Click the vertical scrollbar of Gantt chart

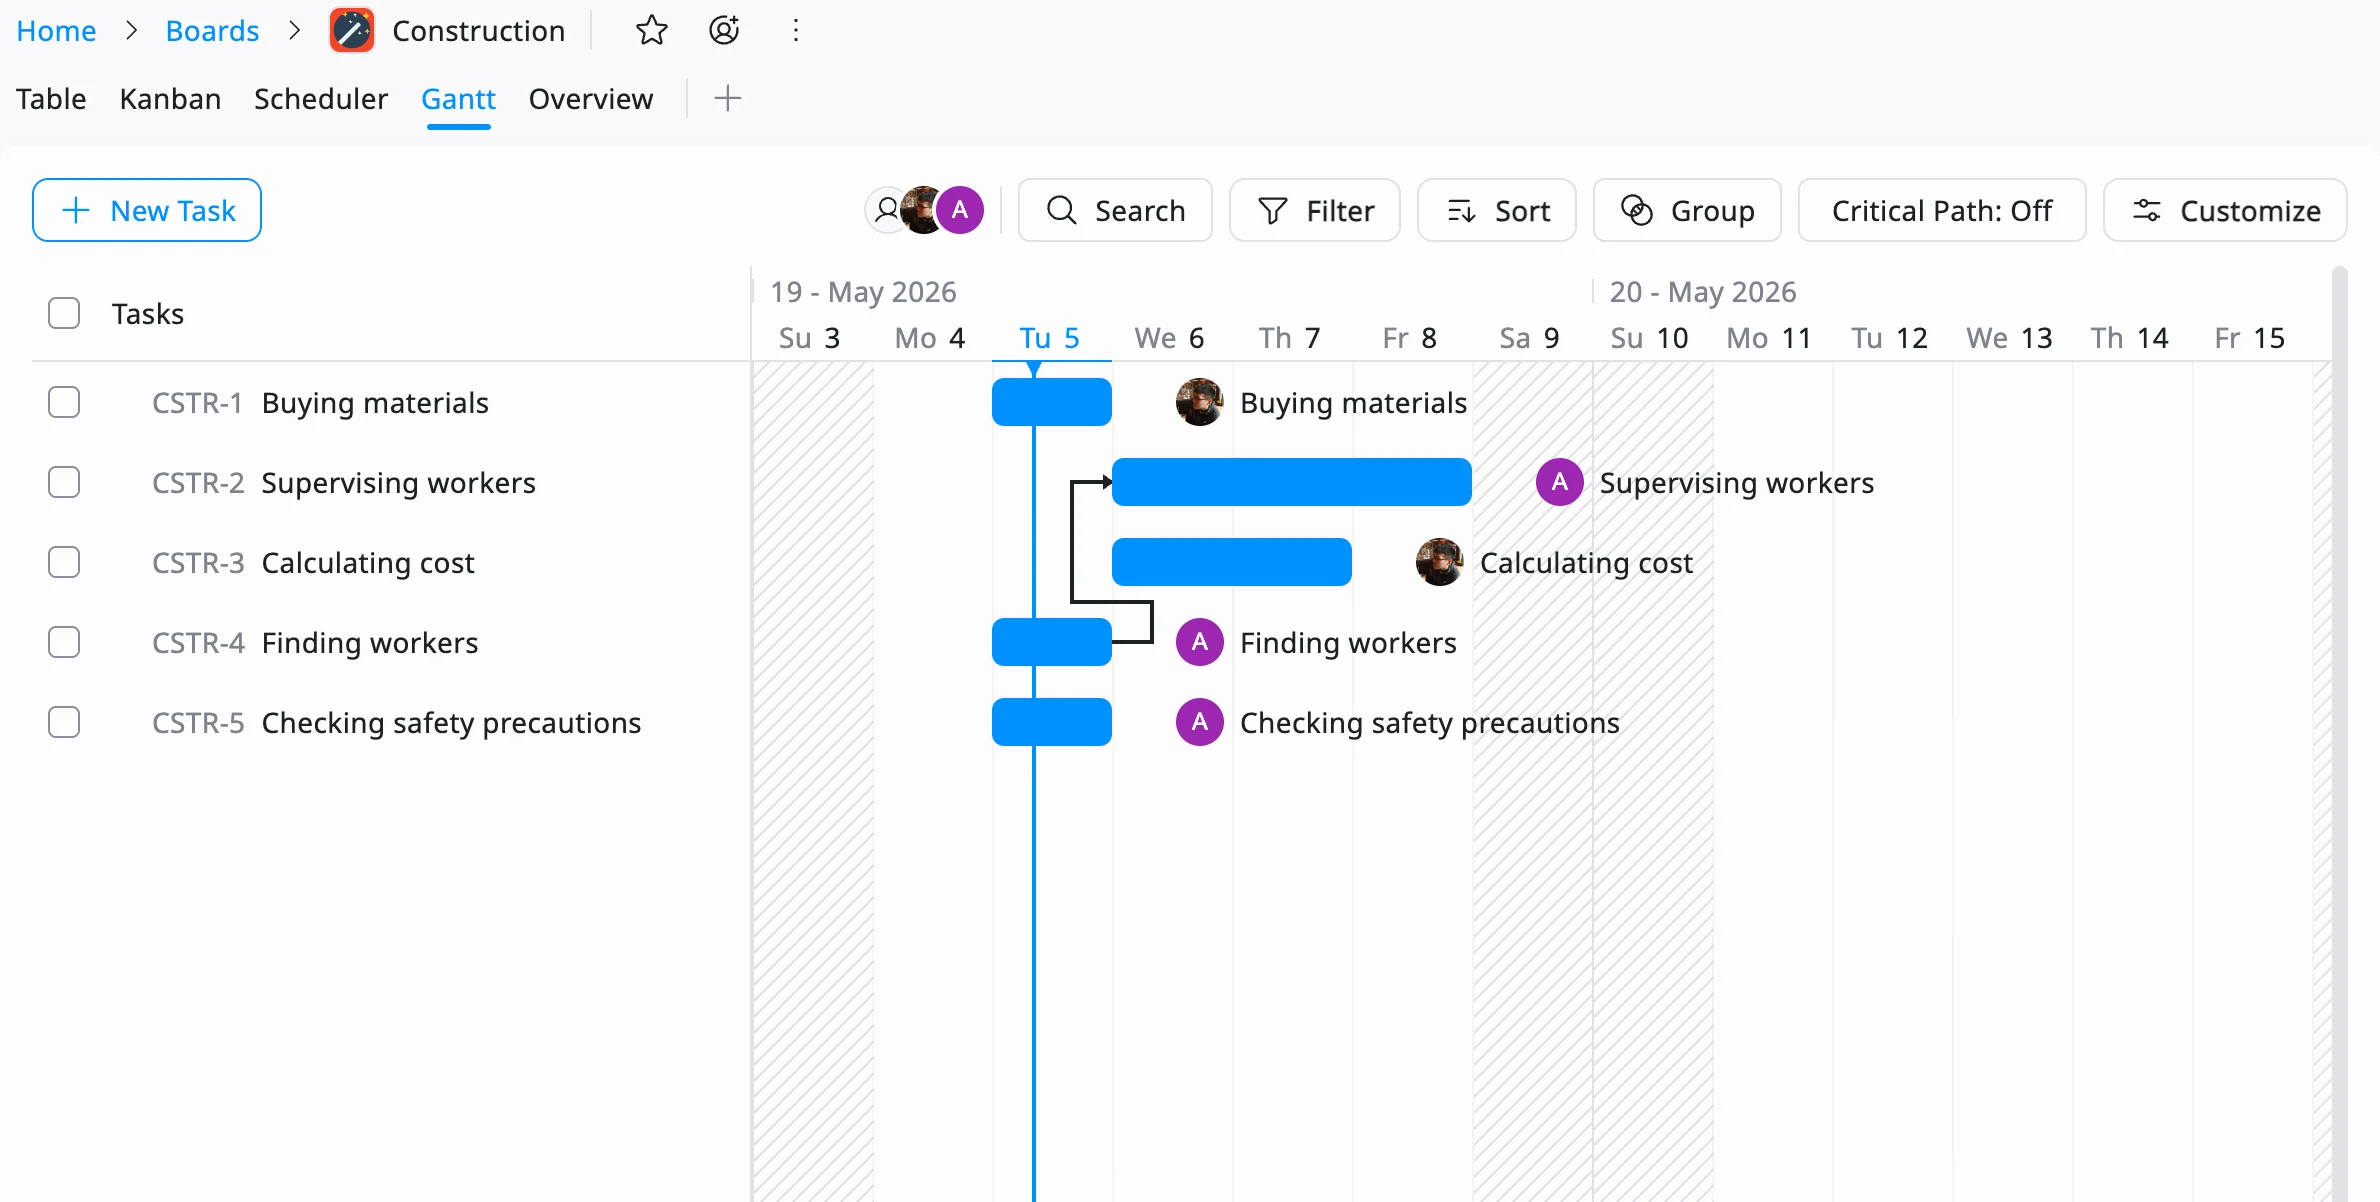(x=2339, y=734)
